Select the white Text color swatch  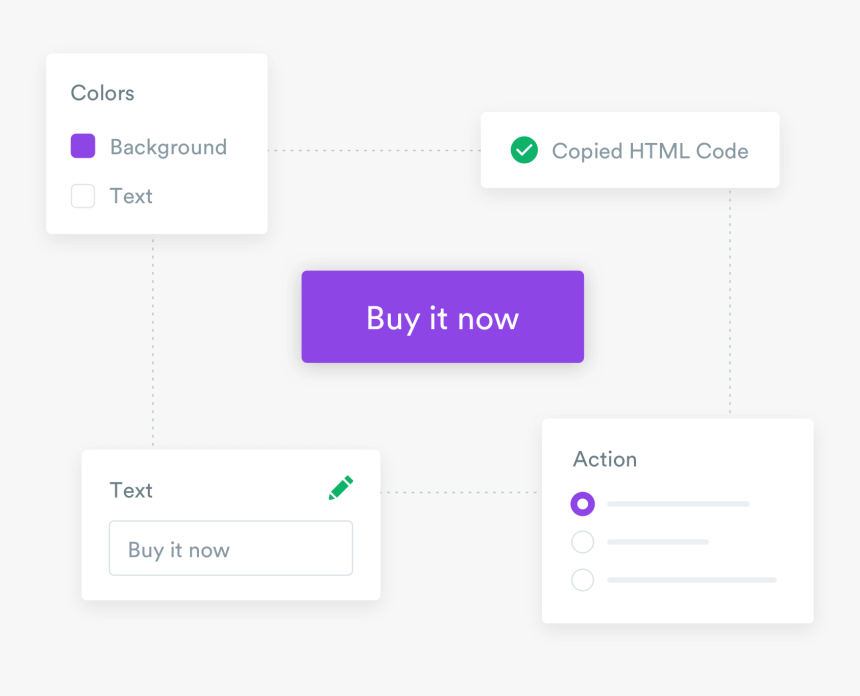click(x=83, y=196)
